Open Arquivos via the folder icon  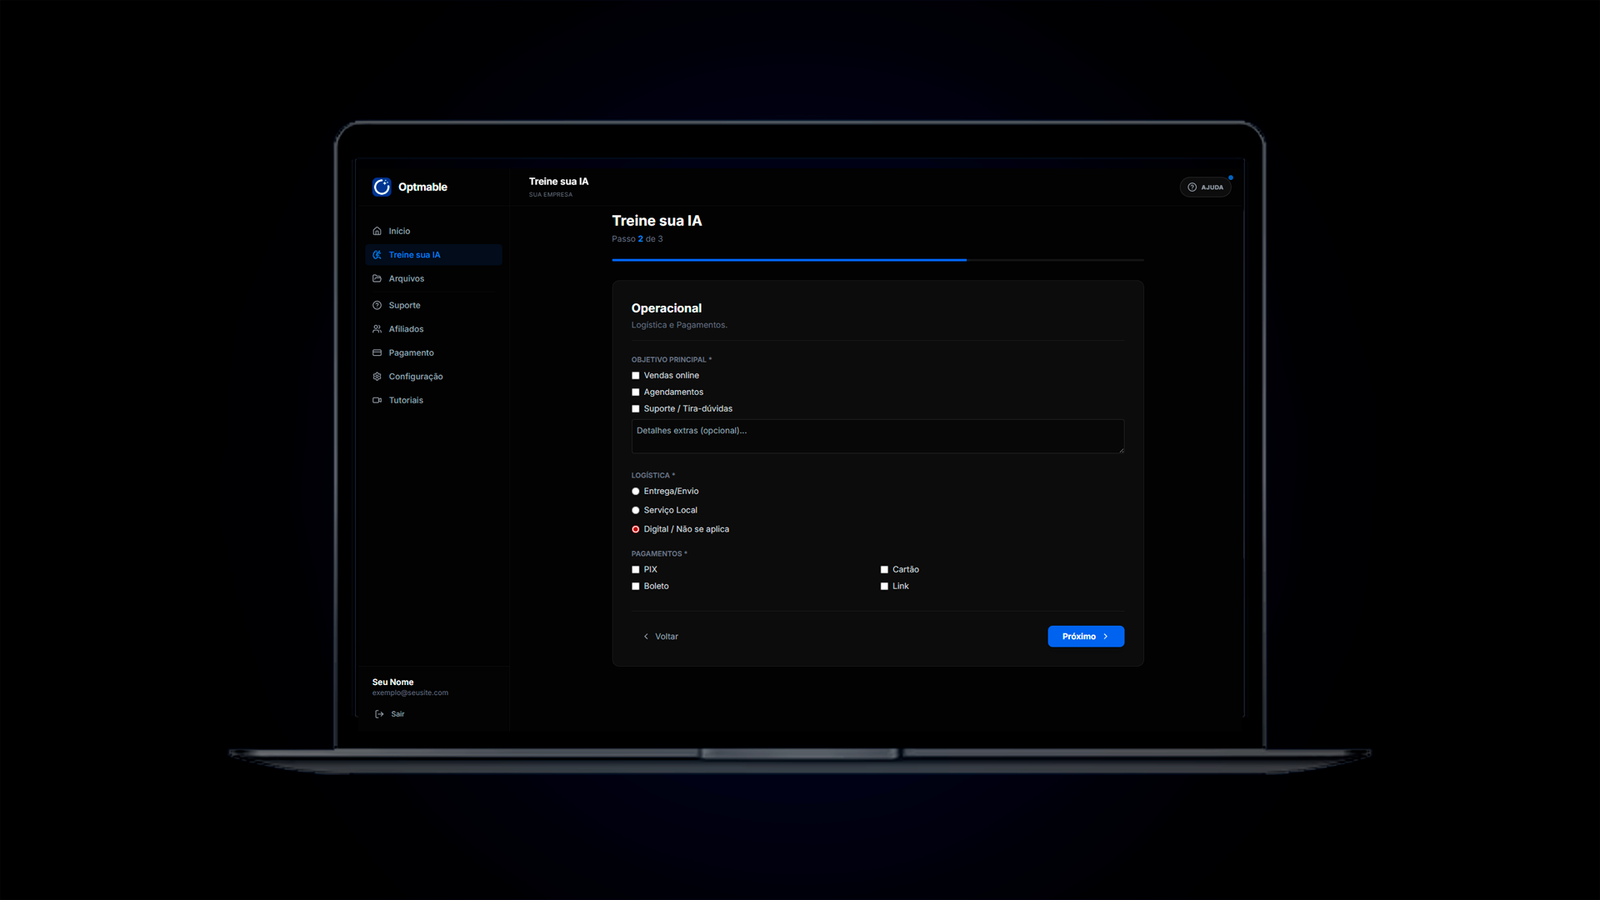377,279
